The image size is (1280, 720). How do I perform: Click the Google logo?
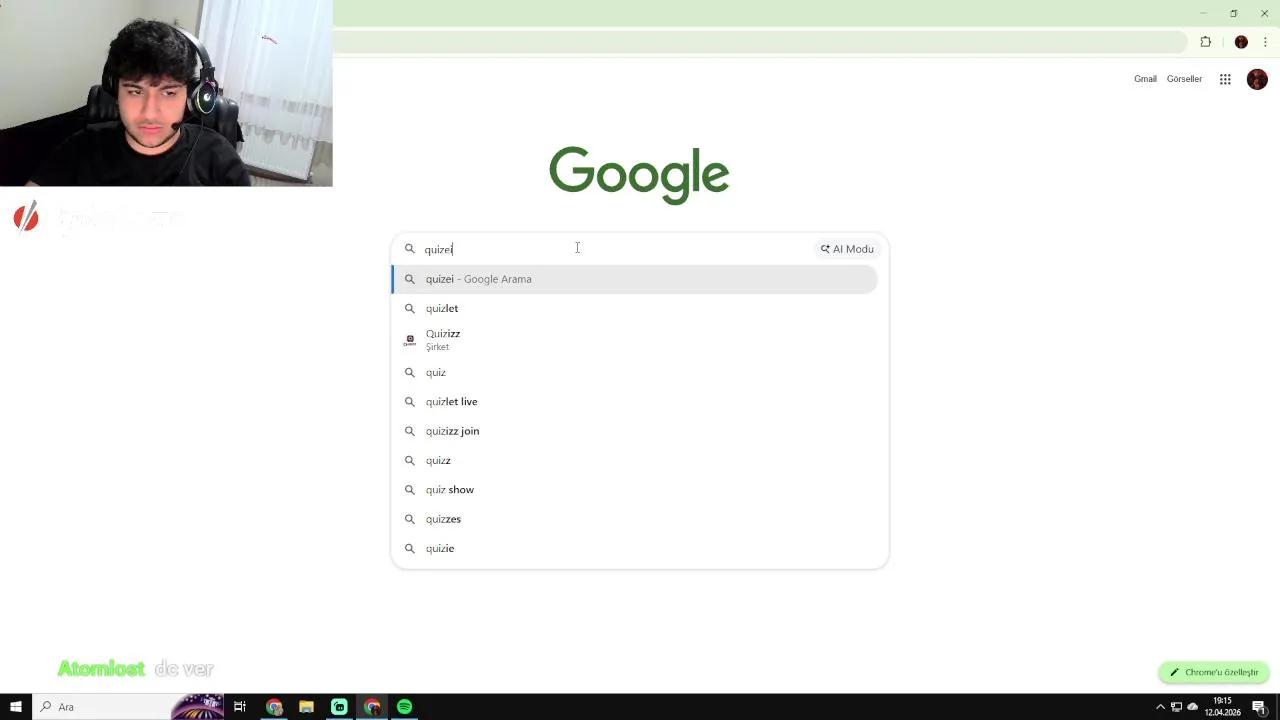pos(639,175)
